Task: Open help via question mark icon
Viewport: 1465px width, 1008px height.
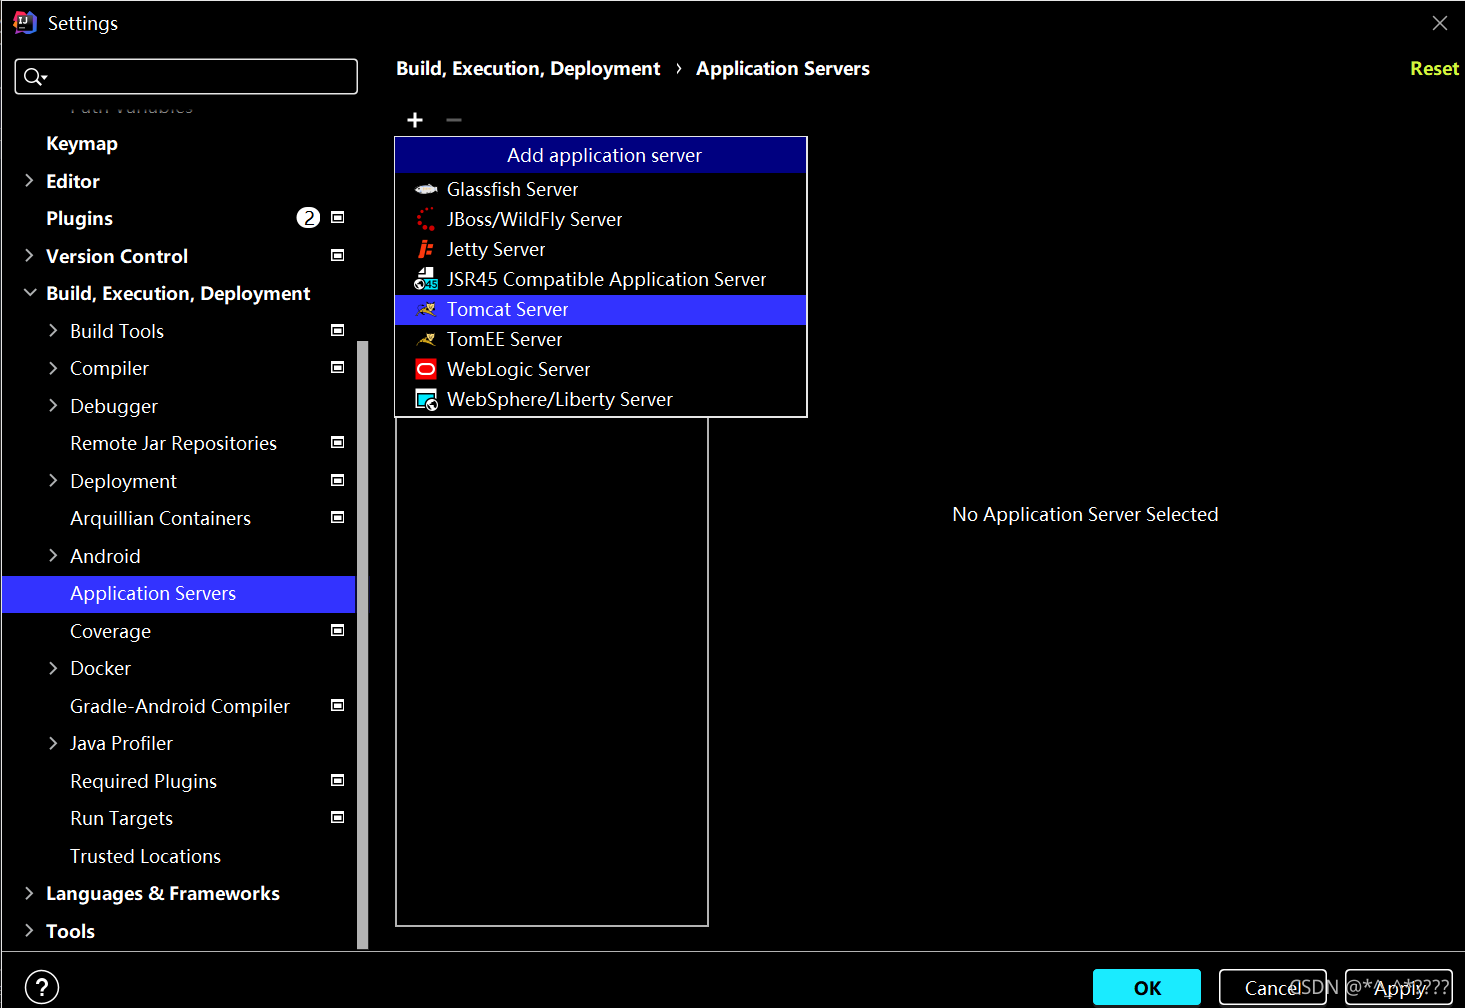Action: click(42, 988)
